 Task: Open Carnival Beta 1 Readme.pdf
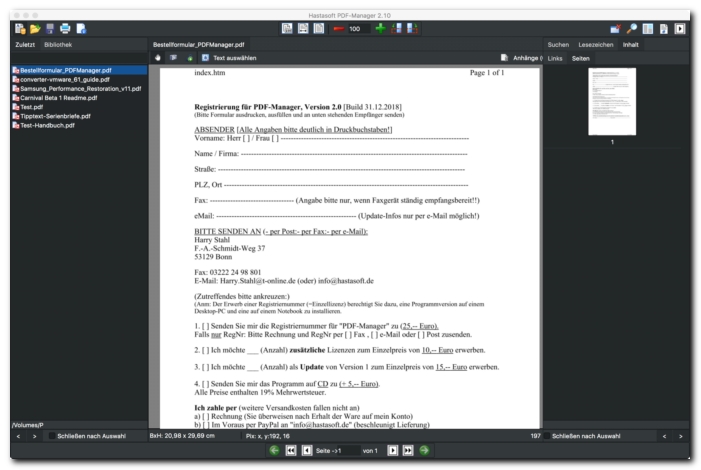click(59, 98)
